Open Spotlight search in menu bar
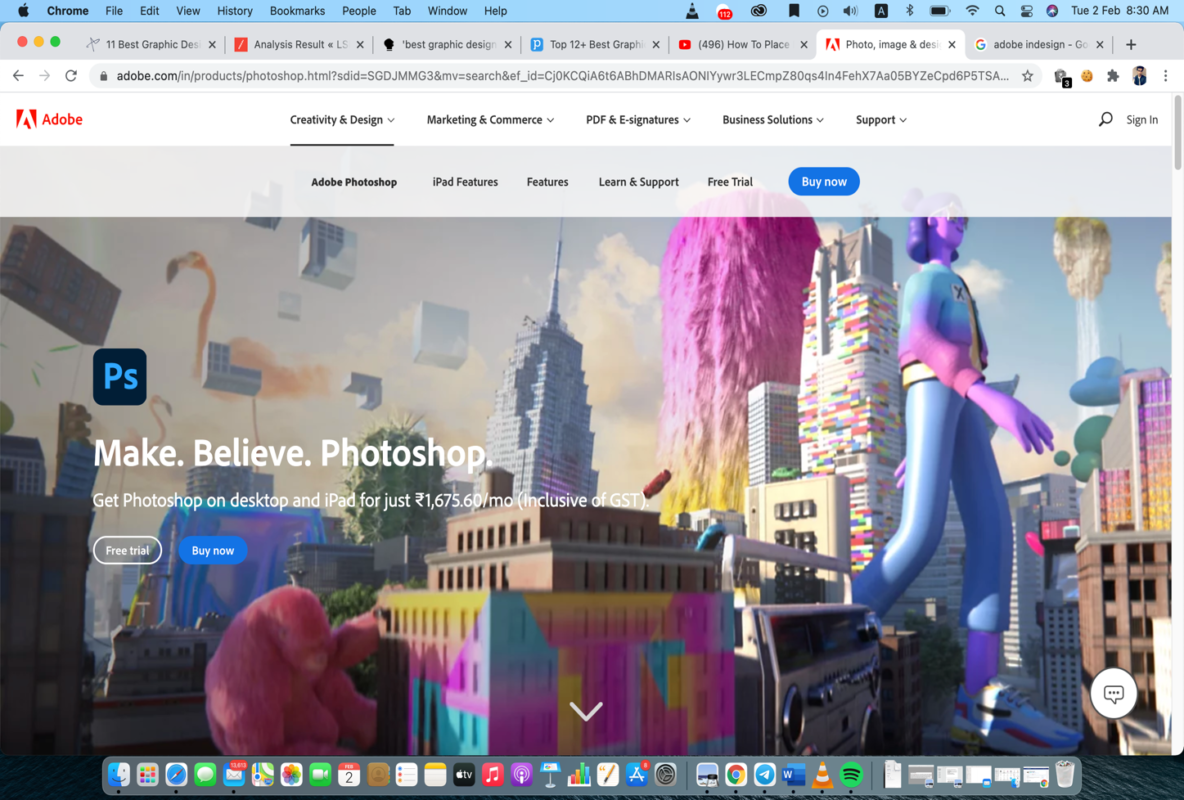The height and width of the screenshot is (800, 1184). [x=1000, y=11]
